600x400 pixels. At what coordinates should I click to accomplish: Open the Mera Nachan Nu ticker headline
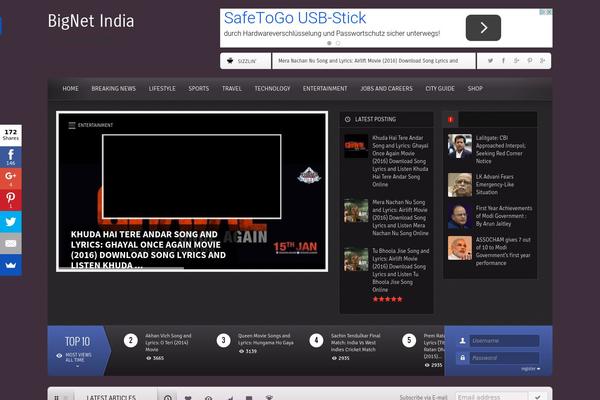(368, 60)
